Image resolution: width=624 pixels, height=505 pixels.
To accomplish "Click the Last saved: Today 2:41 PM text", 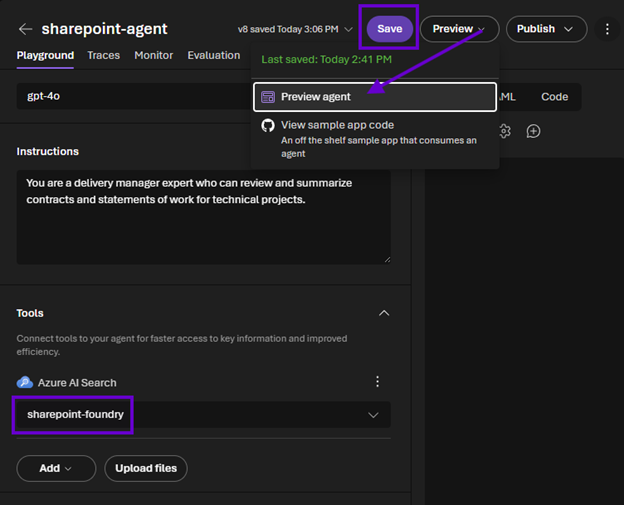I will [326, 60].
